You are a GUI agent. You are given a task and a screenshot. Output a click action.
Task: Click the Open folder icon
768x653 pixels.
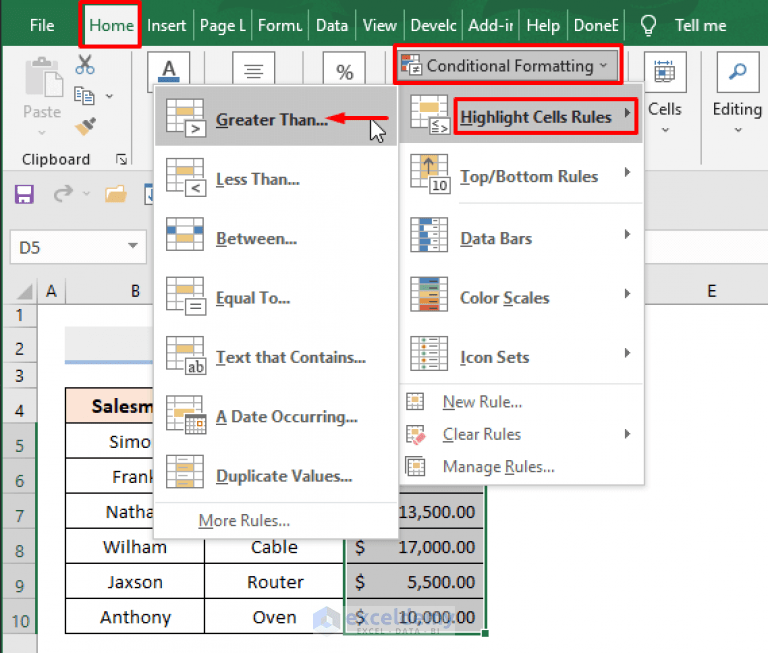tap(116, 194)
